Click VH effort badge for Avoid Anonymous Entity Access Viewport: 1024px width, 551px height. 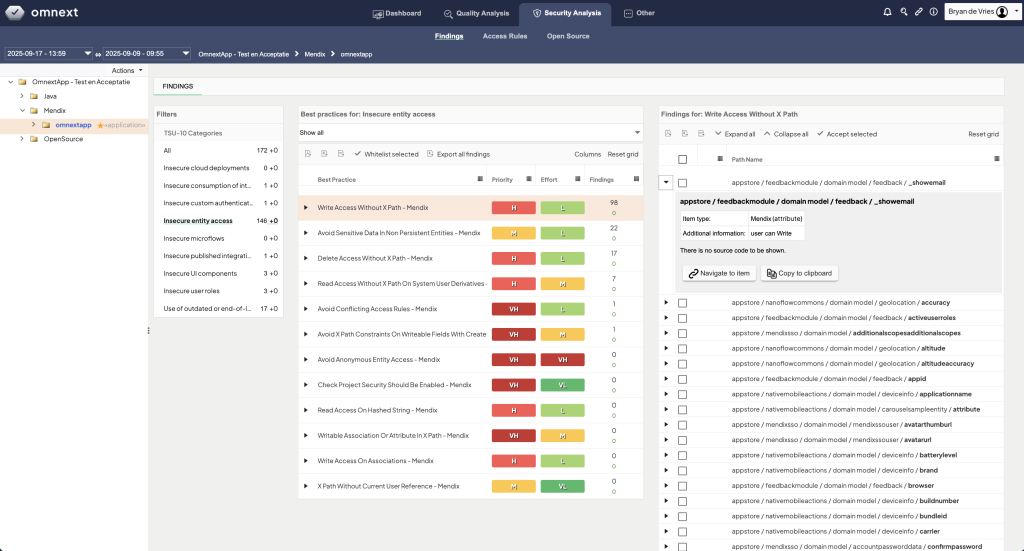click(x=562, y=360)
